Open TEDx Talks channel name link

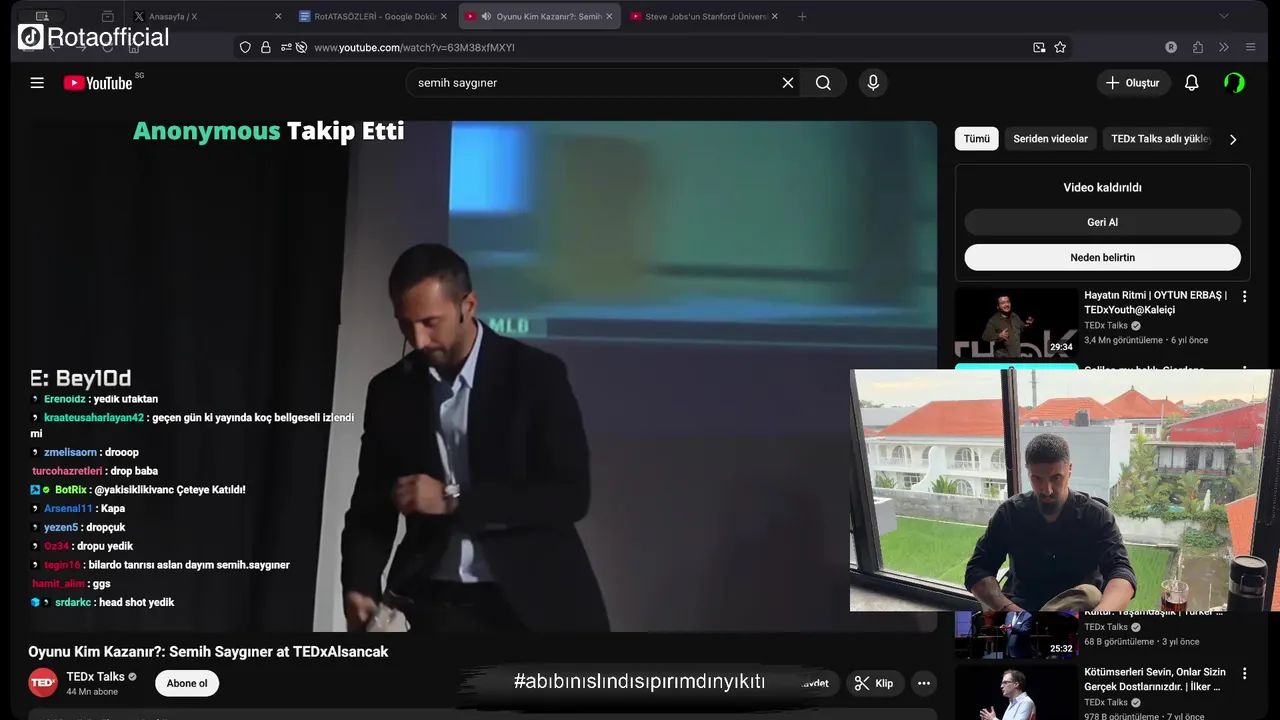click(x=95, y=677)
